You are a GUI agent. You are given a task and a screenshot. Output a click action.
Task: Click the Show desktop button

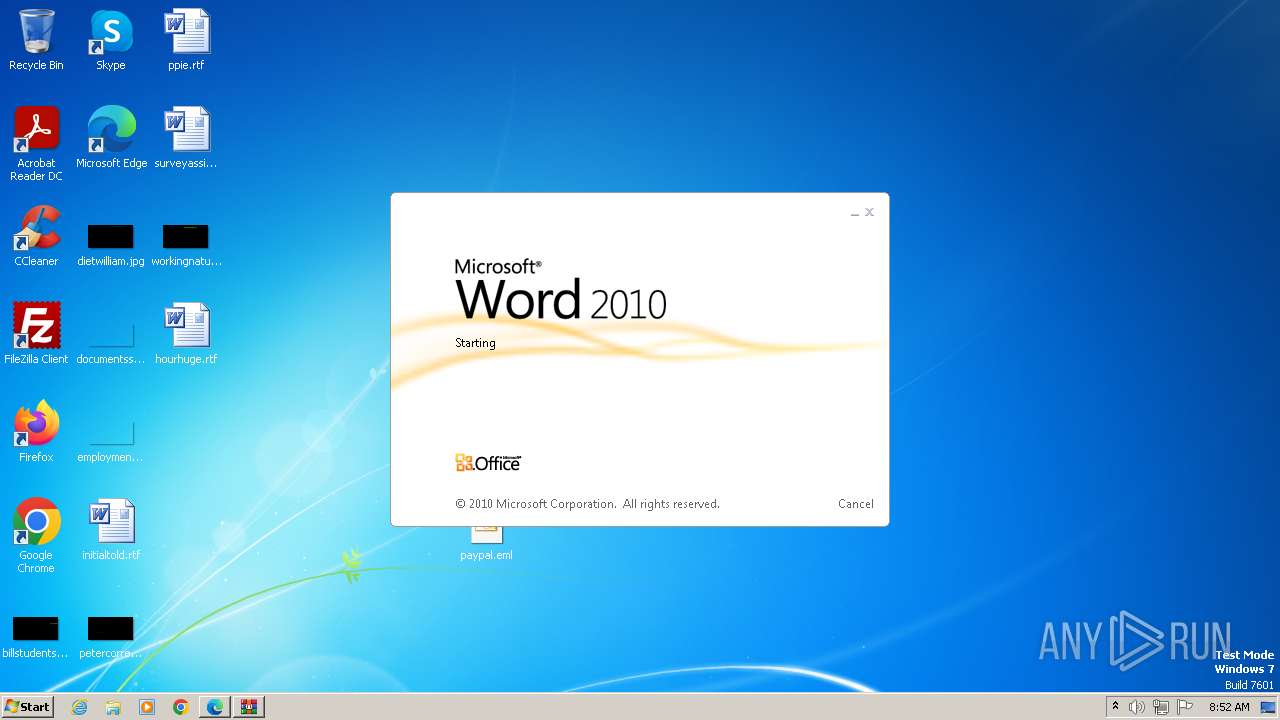[1269, 707]
